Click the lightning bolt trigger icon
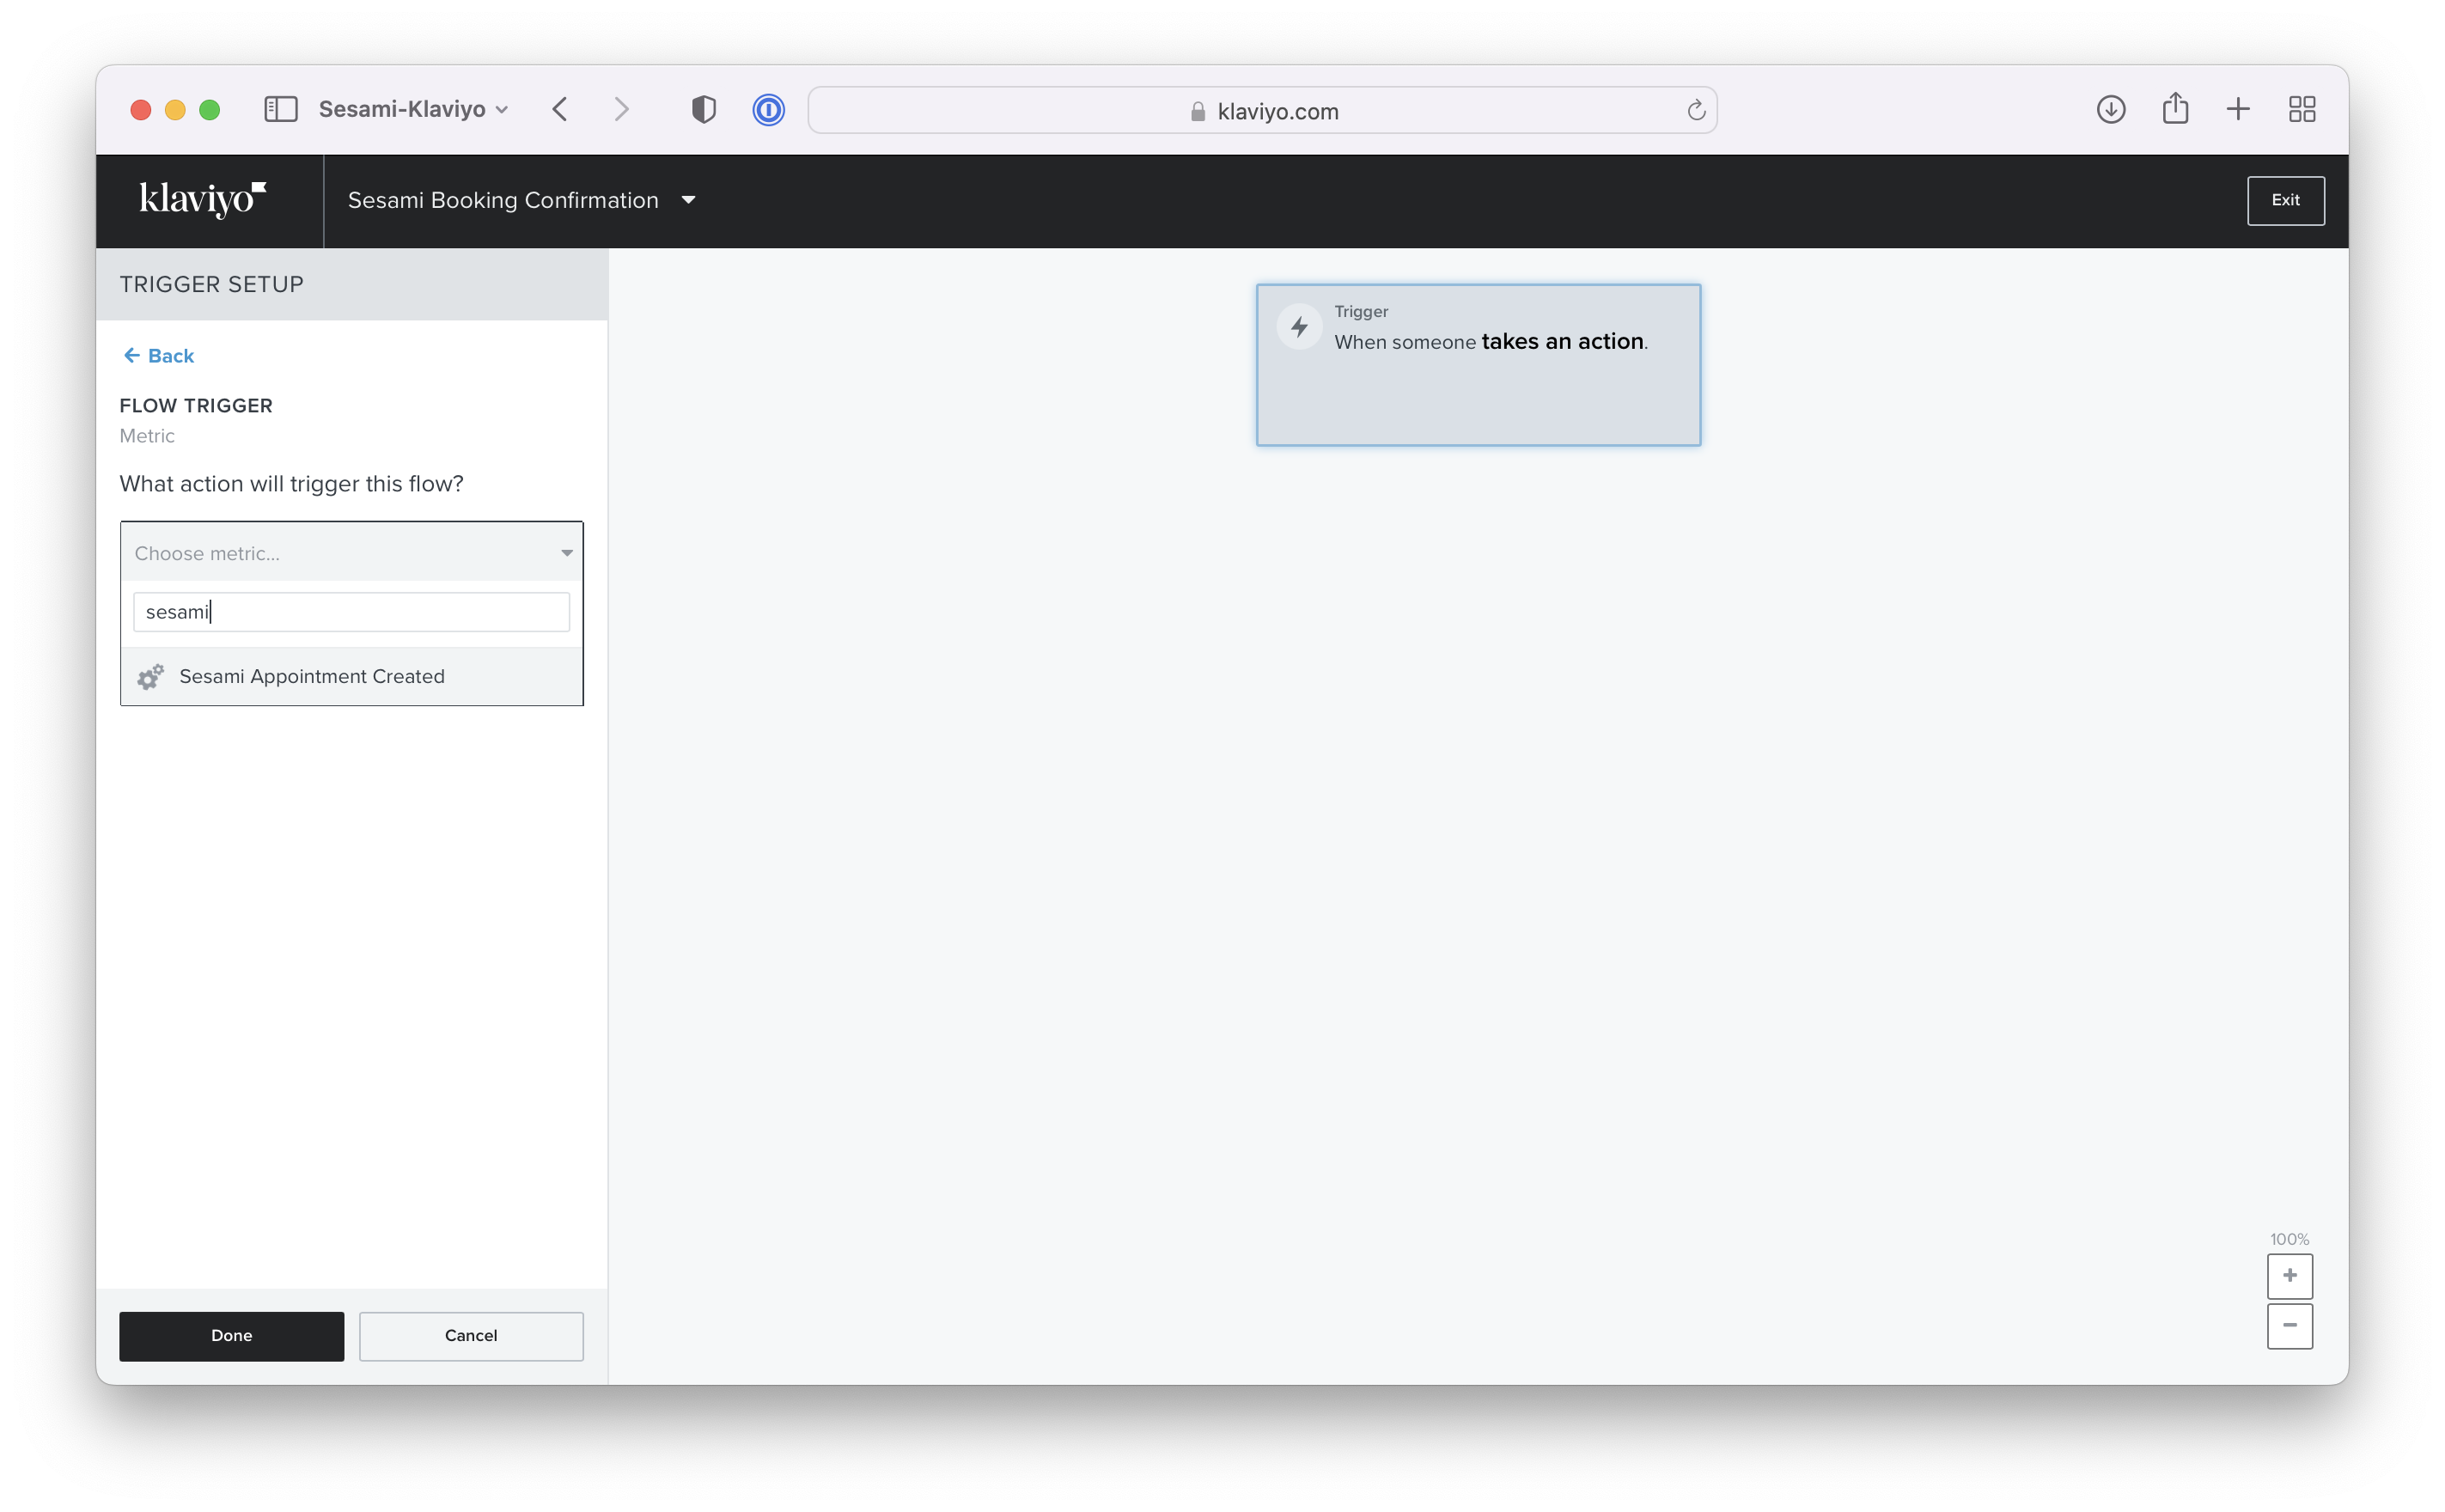 (x=1299, y=327)
